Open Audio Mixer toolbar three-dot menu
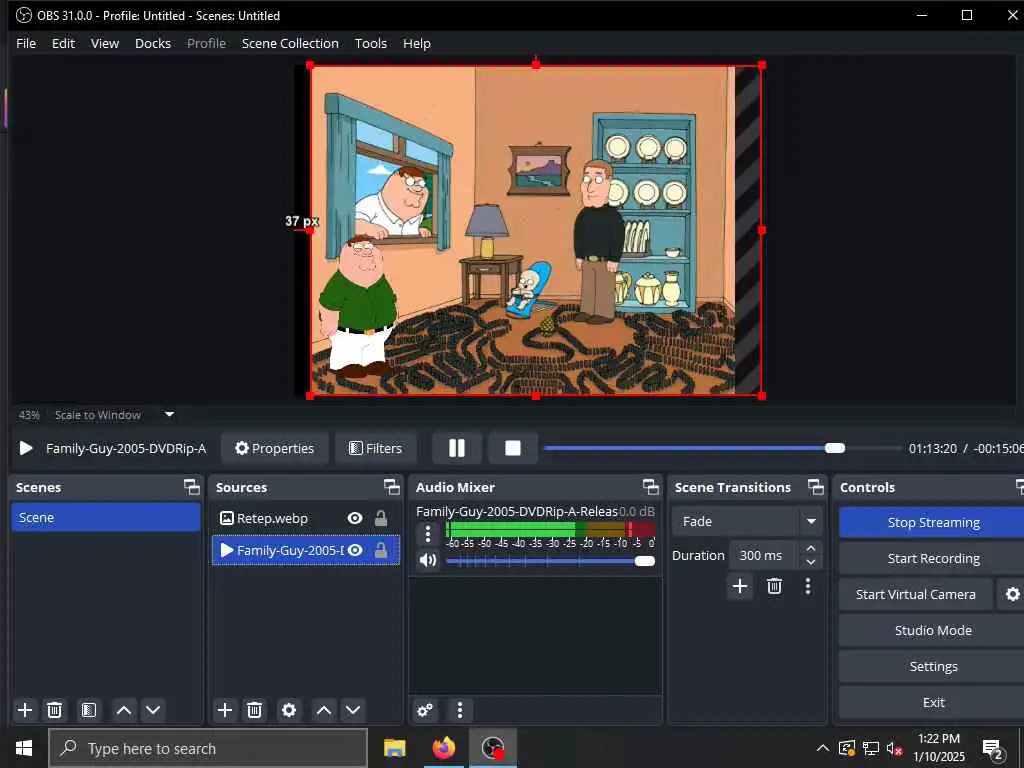Viewport: 1024px width, 768px height. [460, 710]
